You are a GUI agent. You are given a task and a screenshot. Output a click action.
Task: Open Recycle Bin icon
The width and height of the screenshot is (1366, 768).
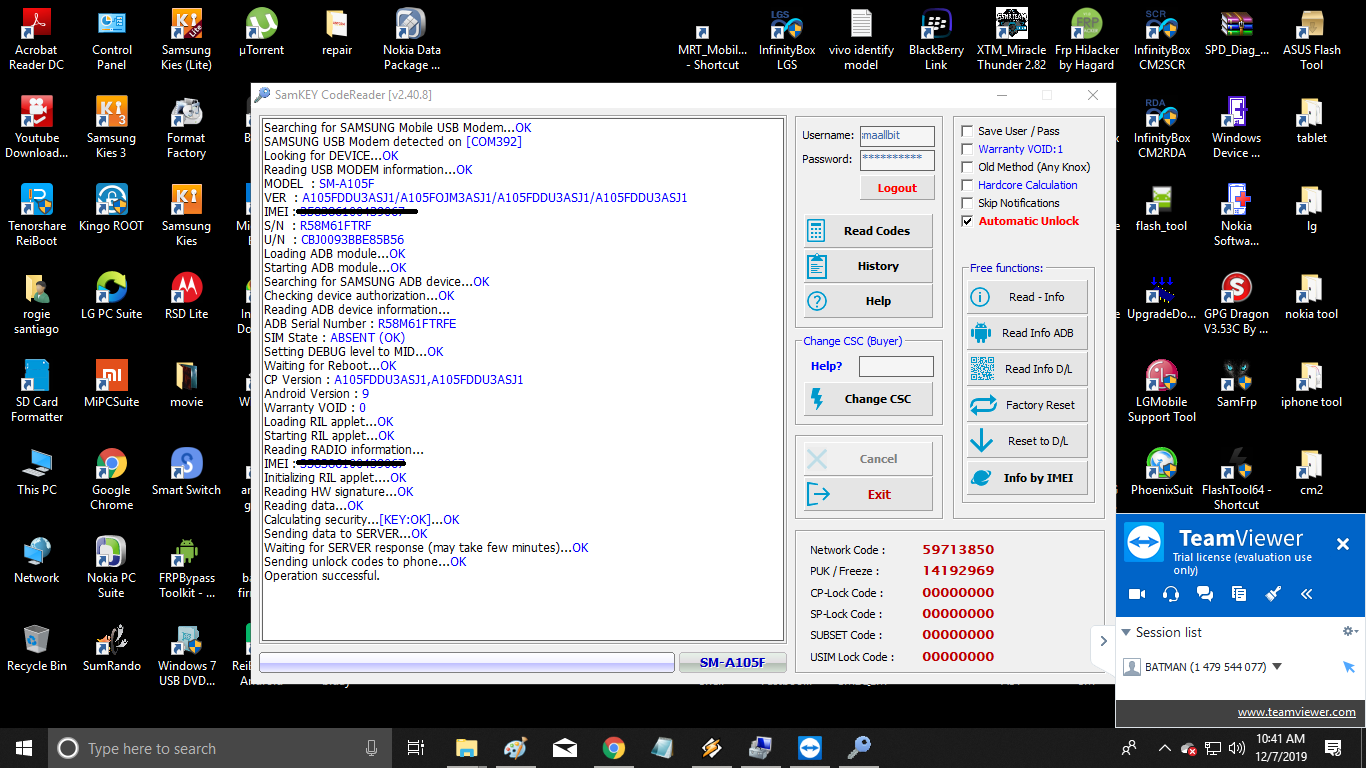pos(36,648)
